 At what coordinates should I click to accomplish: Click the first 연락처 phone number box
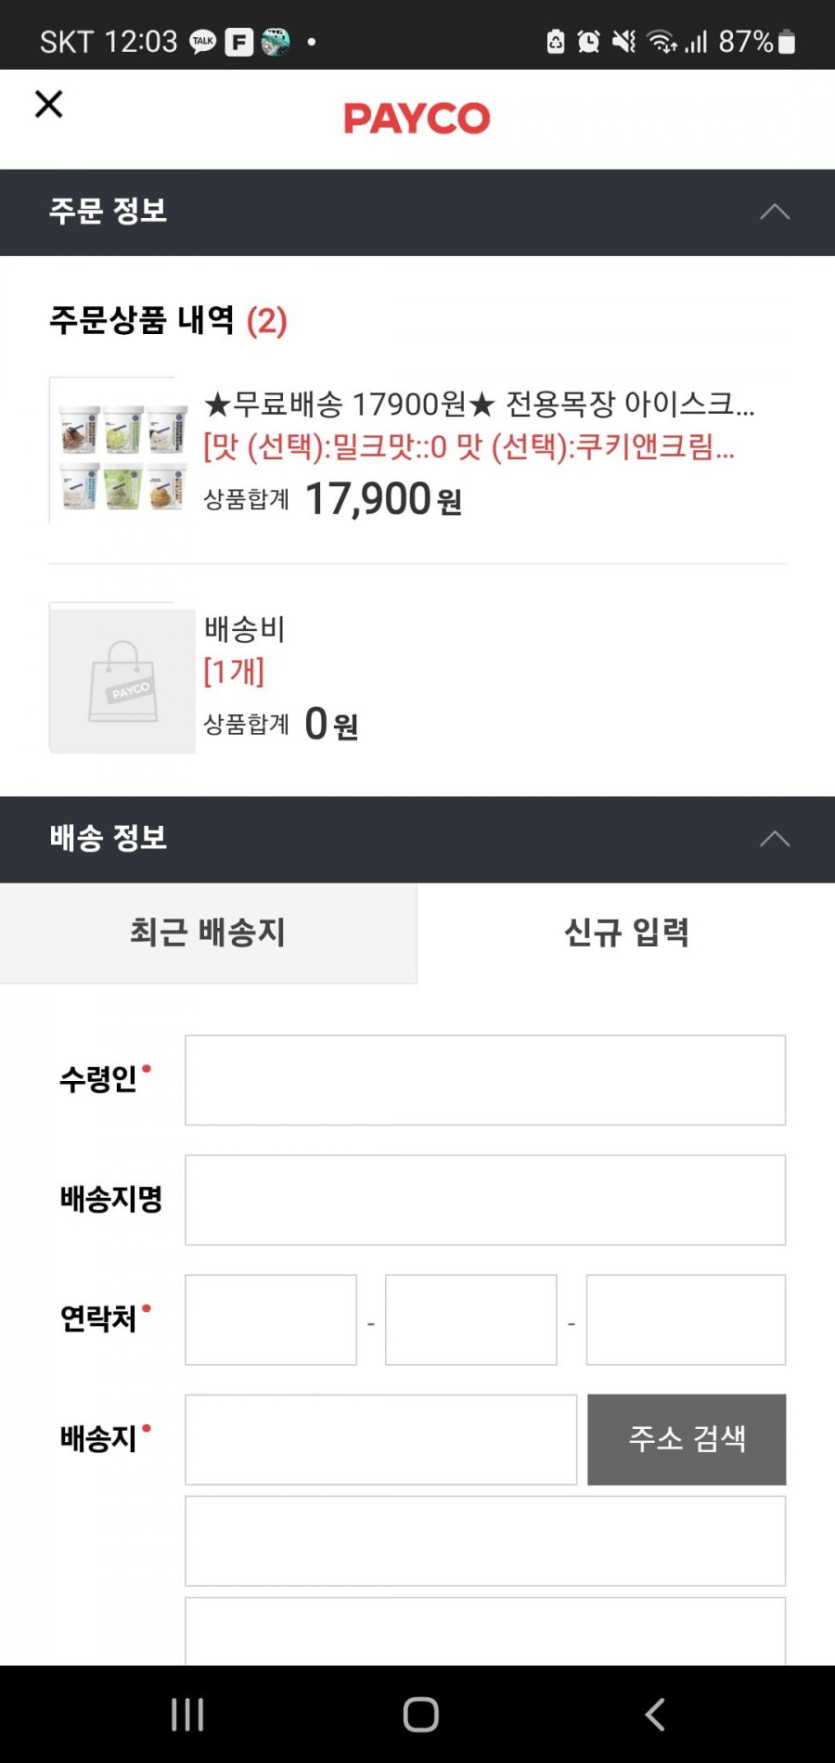[271, 1320]
